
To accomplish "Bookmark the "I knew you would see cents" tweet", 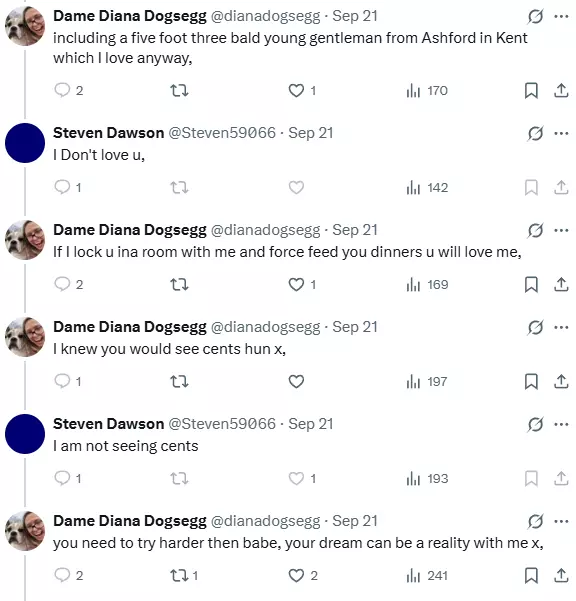I will click(531, 381).
